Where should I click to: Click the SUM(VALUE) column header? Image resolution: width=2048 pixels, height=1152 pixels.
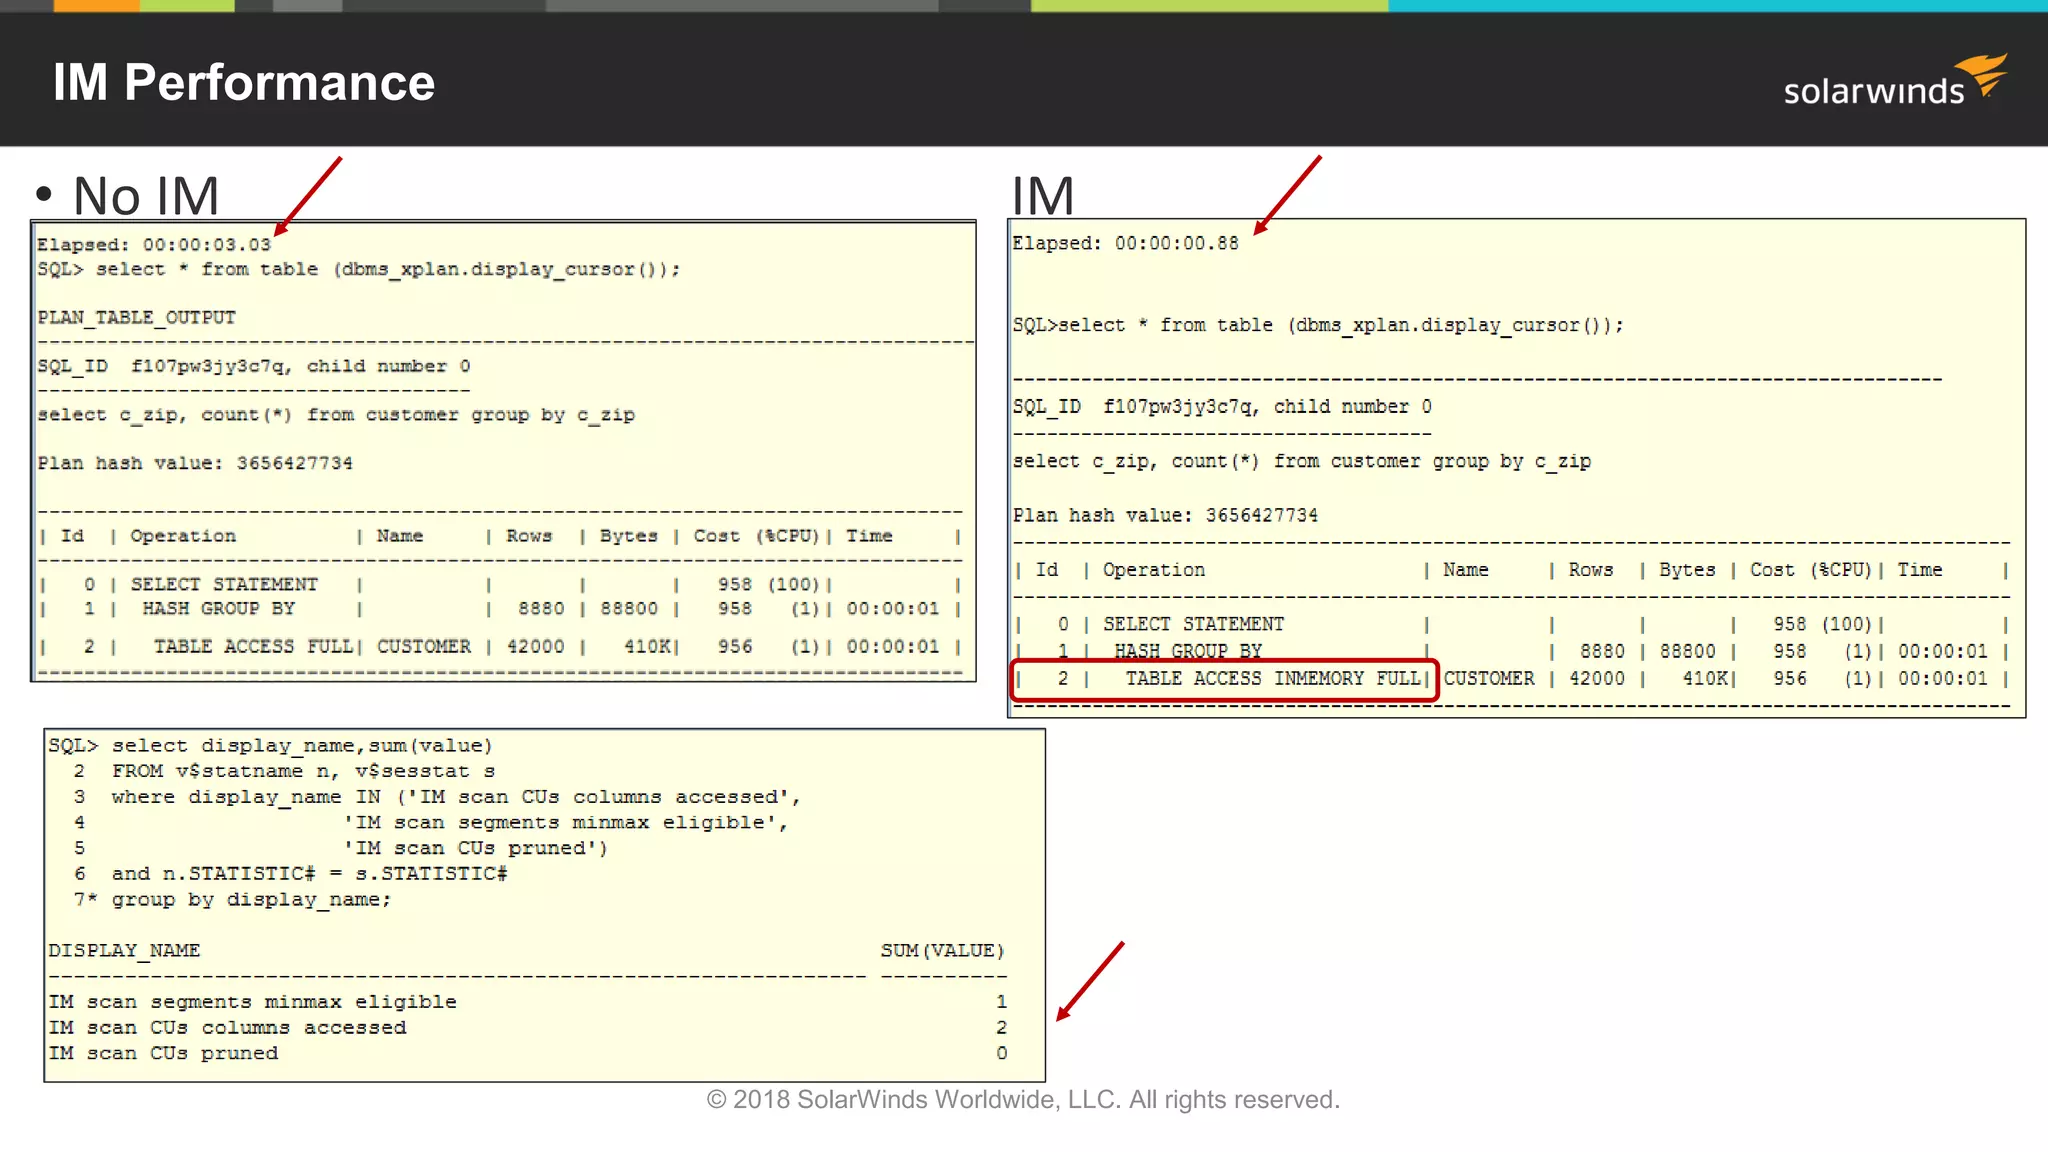click(x=941, y=951)
